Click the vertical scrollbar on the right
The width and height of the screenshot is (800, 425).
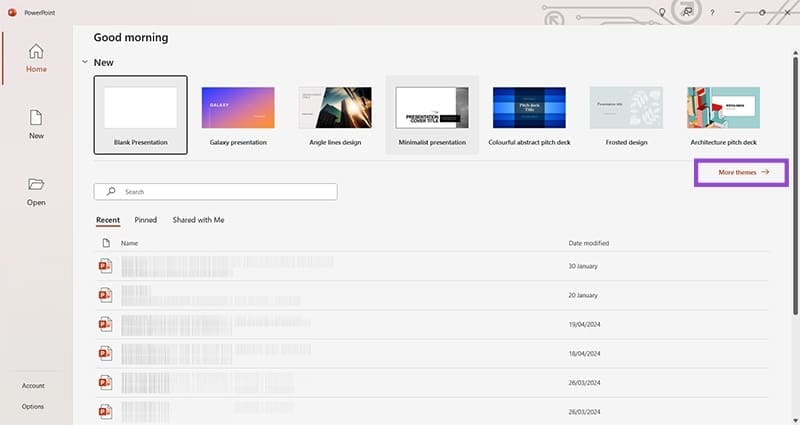coord(795,186)
